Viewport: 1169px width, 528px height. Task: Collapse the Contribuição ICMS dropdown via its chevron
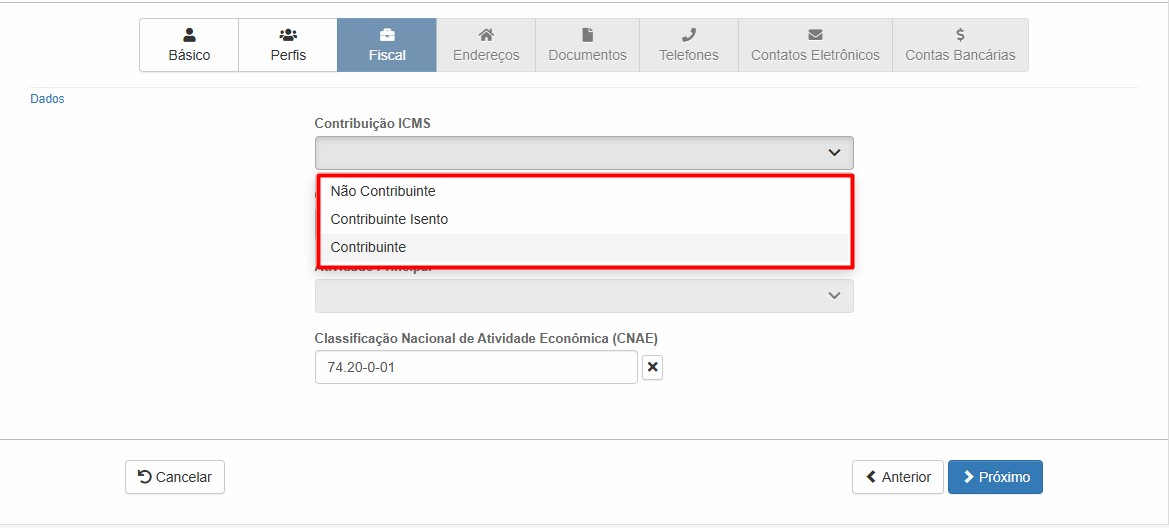point(834,153)
